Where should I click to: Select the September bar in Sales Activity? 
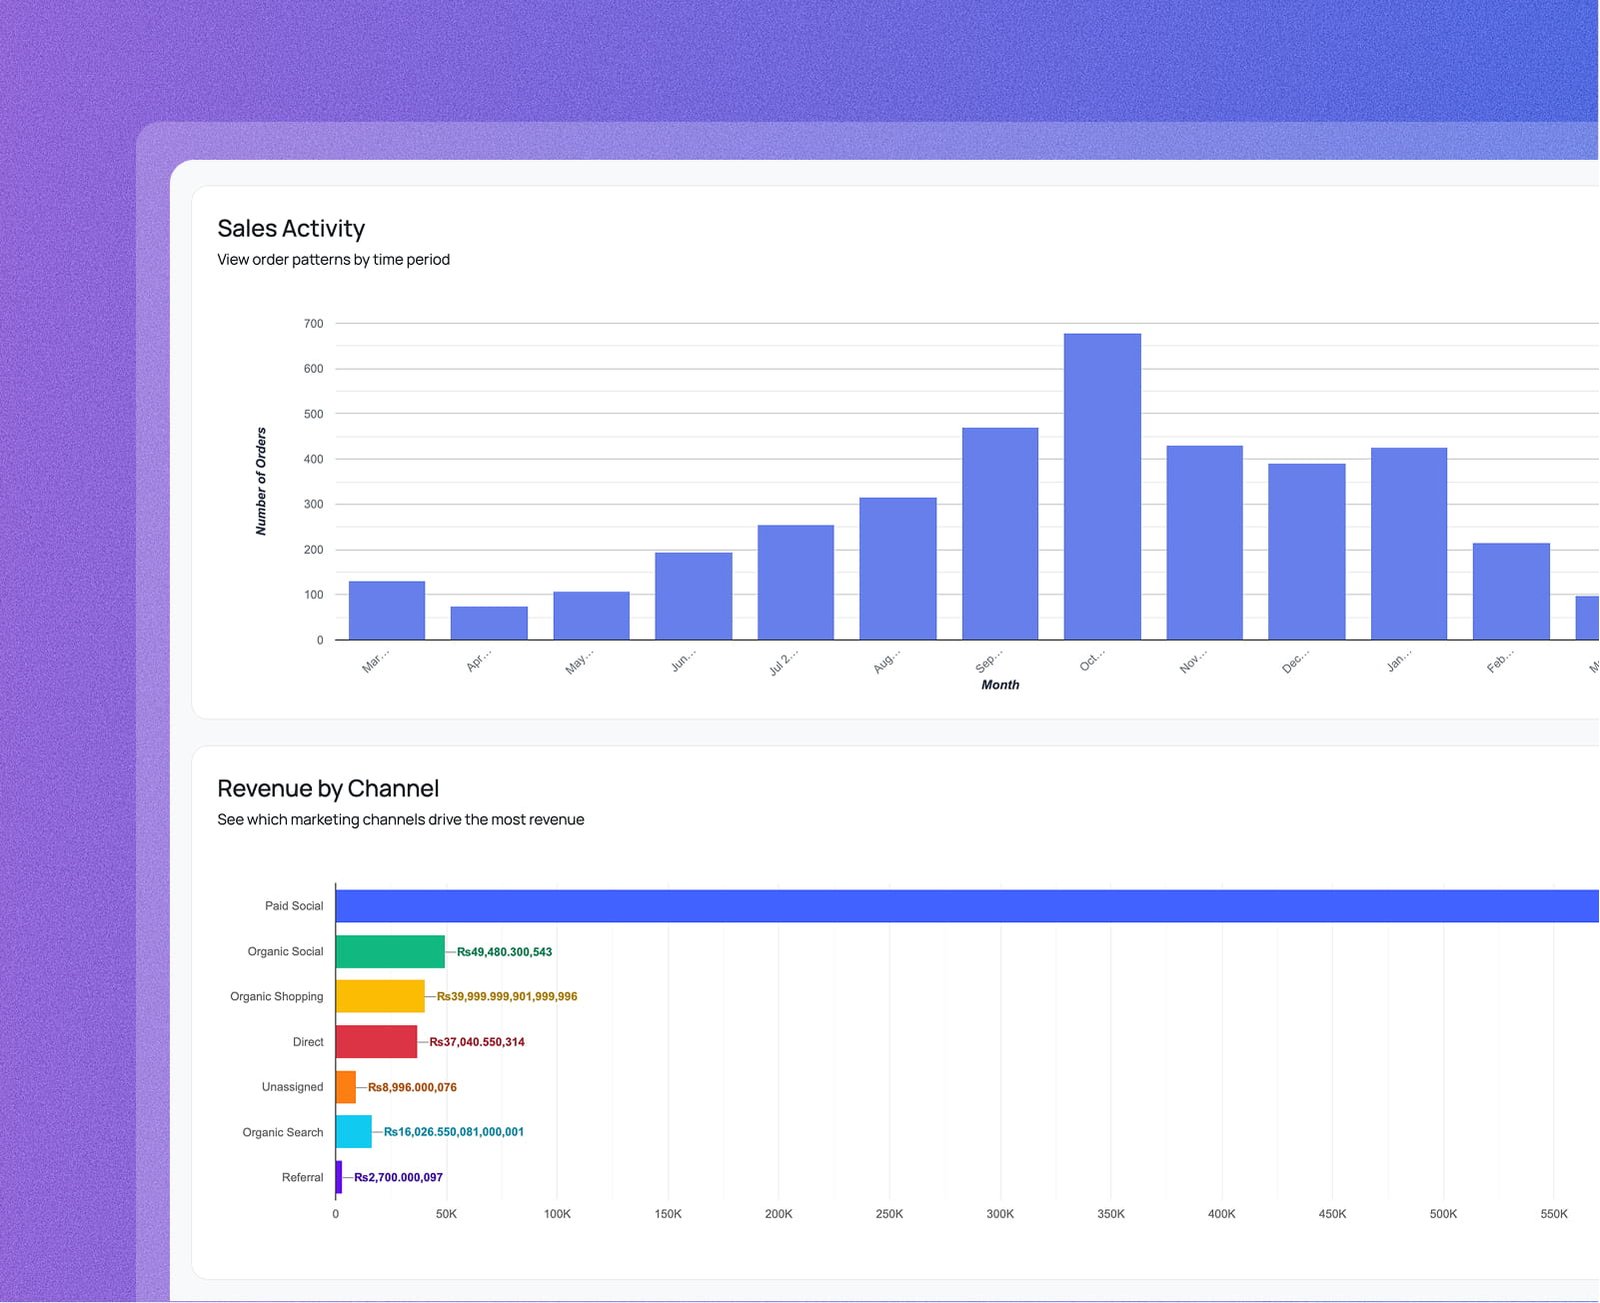point(1000,530)
